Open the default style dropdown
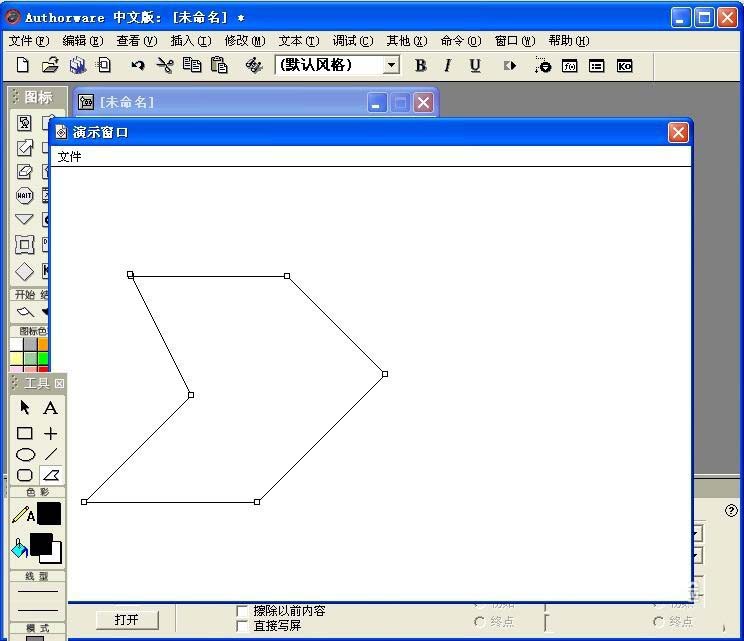 pos(391,65)
